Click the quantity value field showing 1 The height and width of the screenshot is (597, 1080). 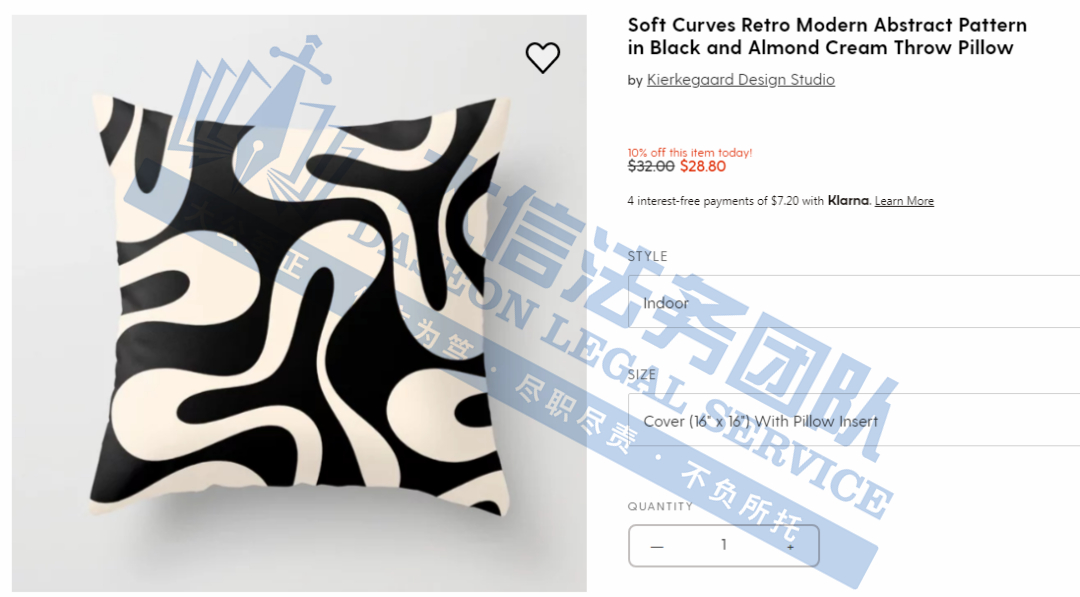[724, 545]
